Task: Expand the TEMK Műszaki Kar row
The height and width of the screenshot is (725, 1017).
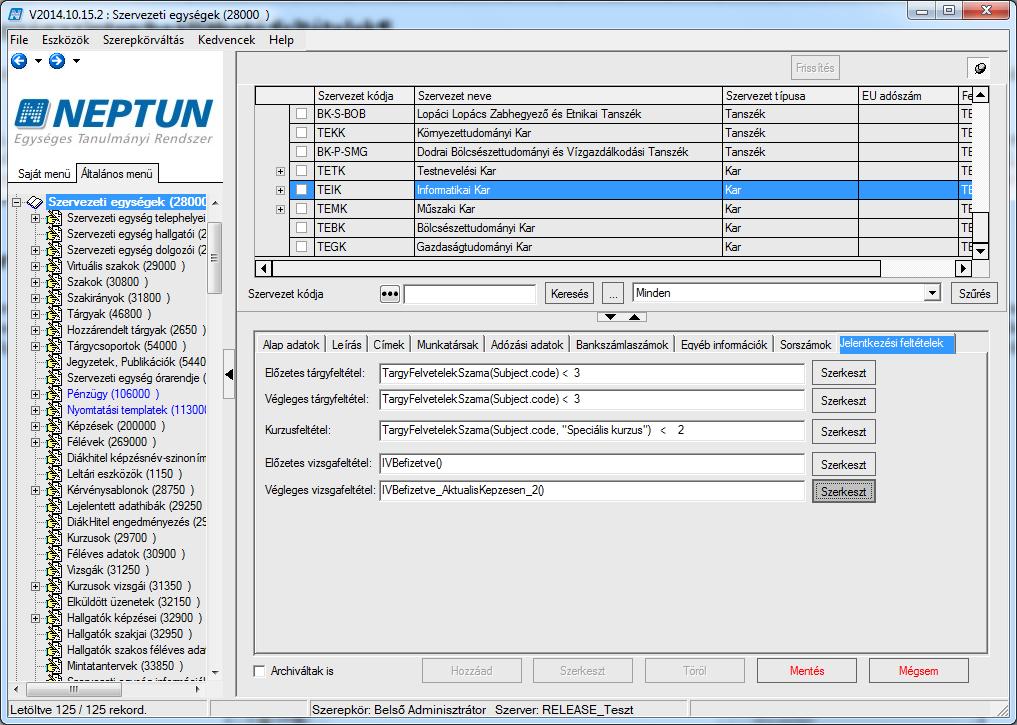Action: point(280,209)
